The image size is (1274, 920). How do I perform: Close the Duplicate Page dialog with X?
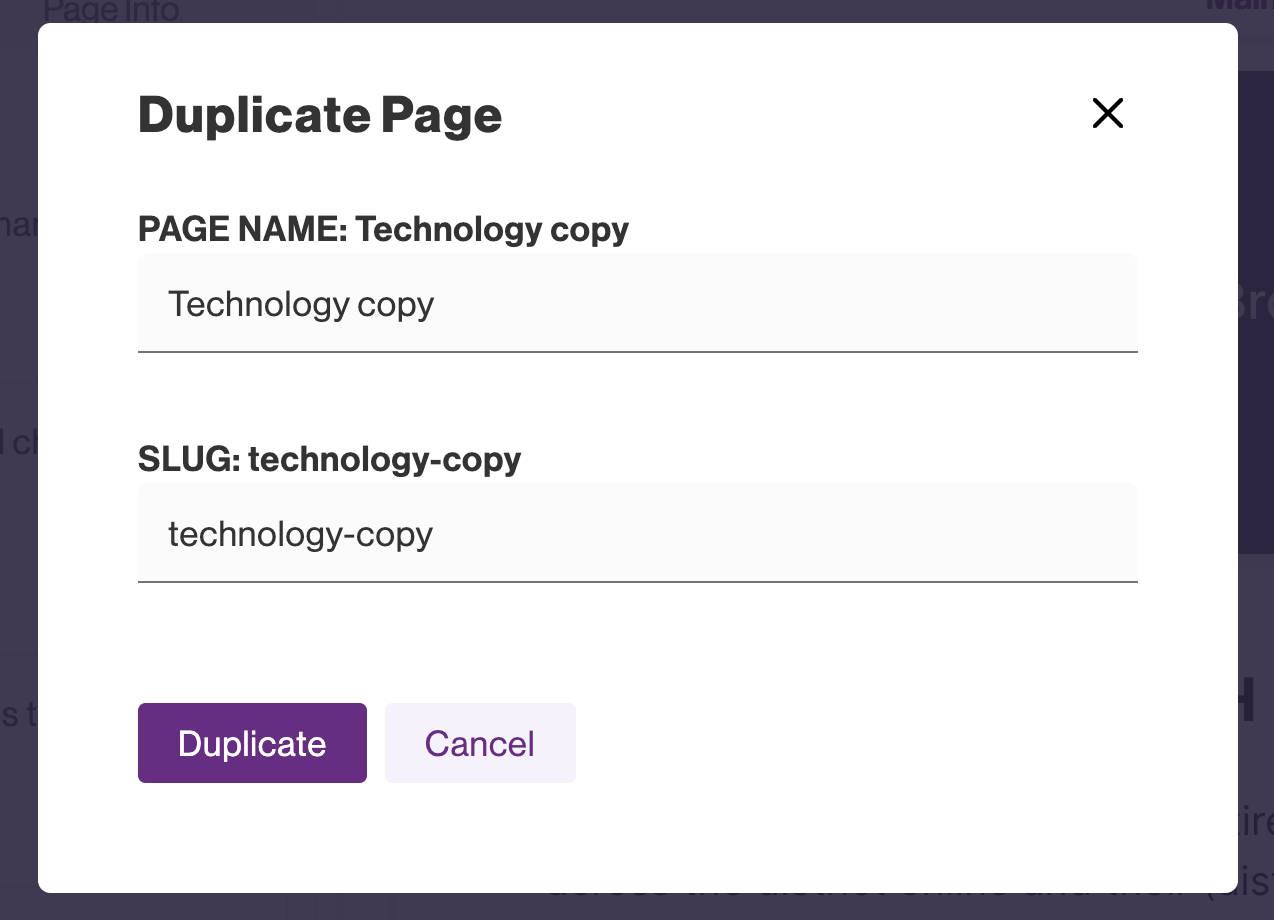point(1107,114)
